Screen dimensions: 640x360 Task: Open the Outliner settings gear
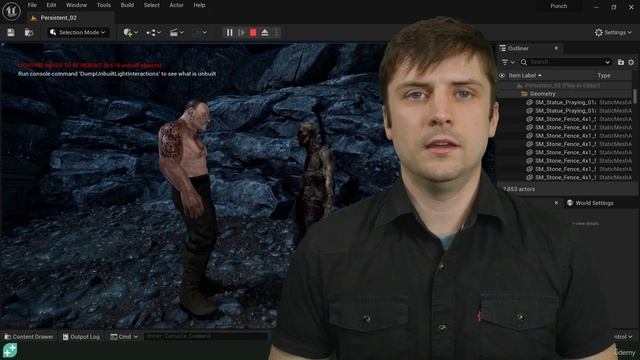[631, 62]
